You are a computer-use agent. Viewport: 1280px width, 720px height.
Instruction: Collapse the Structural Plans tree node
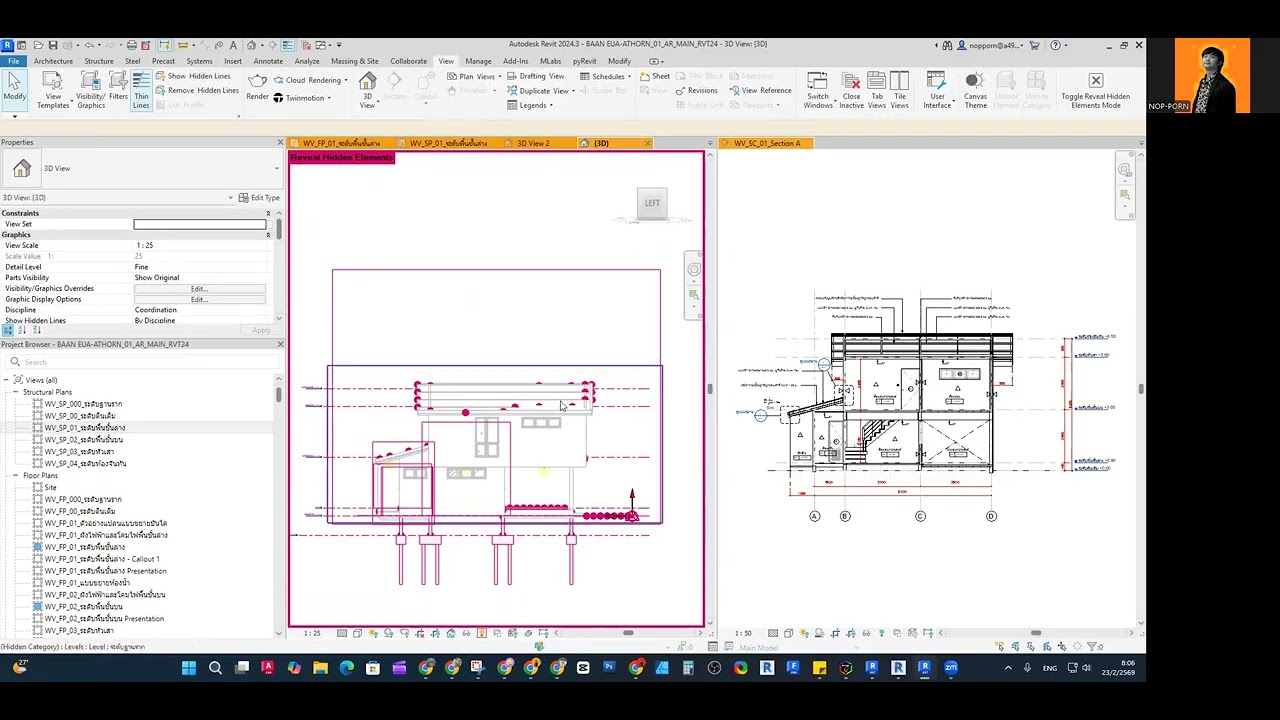point(17,392)
